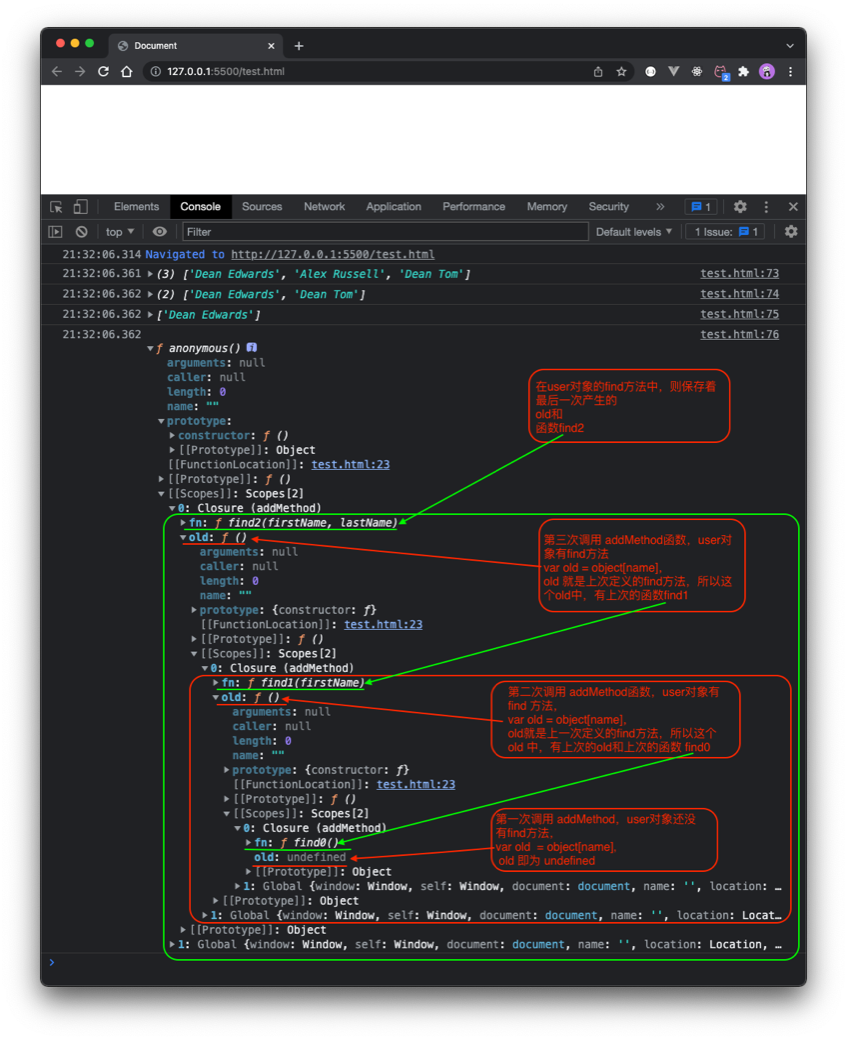The height and width of the screenshot is (1040, 847).
Task: Expand fn: find1(firstName) entry
Action: tap(216, 682)
